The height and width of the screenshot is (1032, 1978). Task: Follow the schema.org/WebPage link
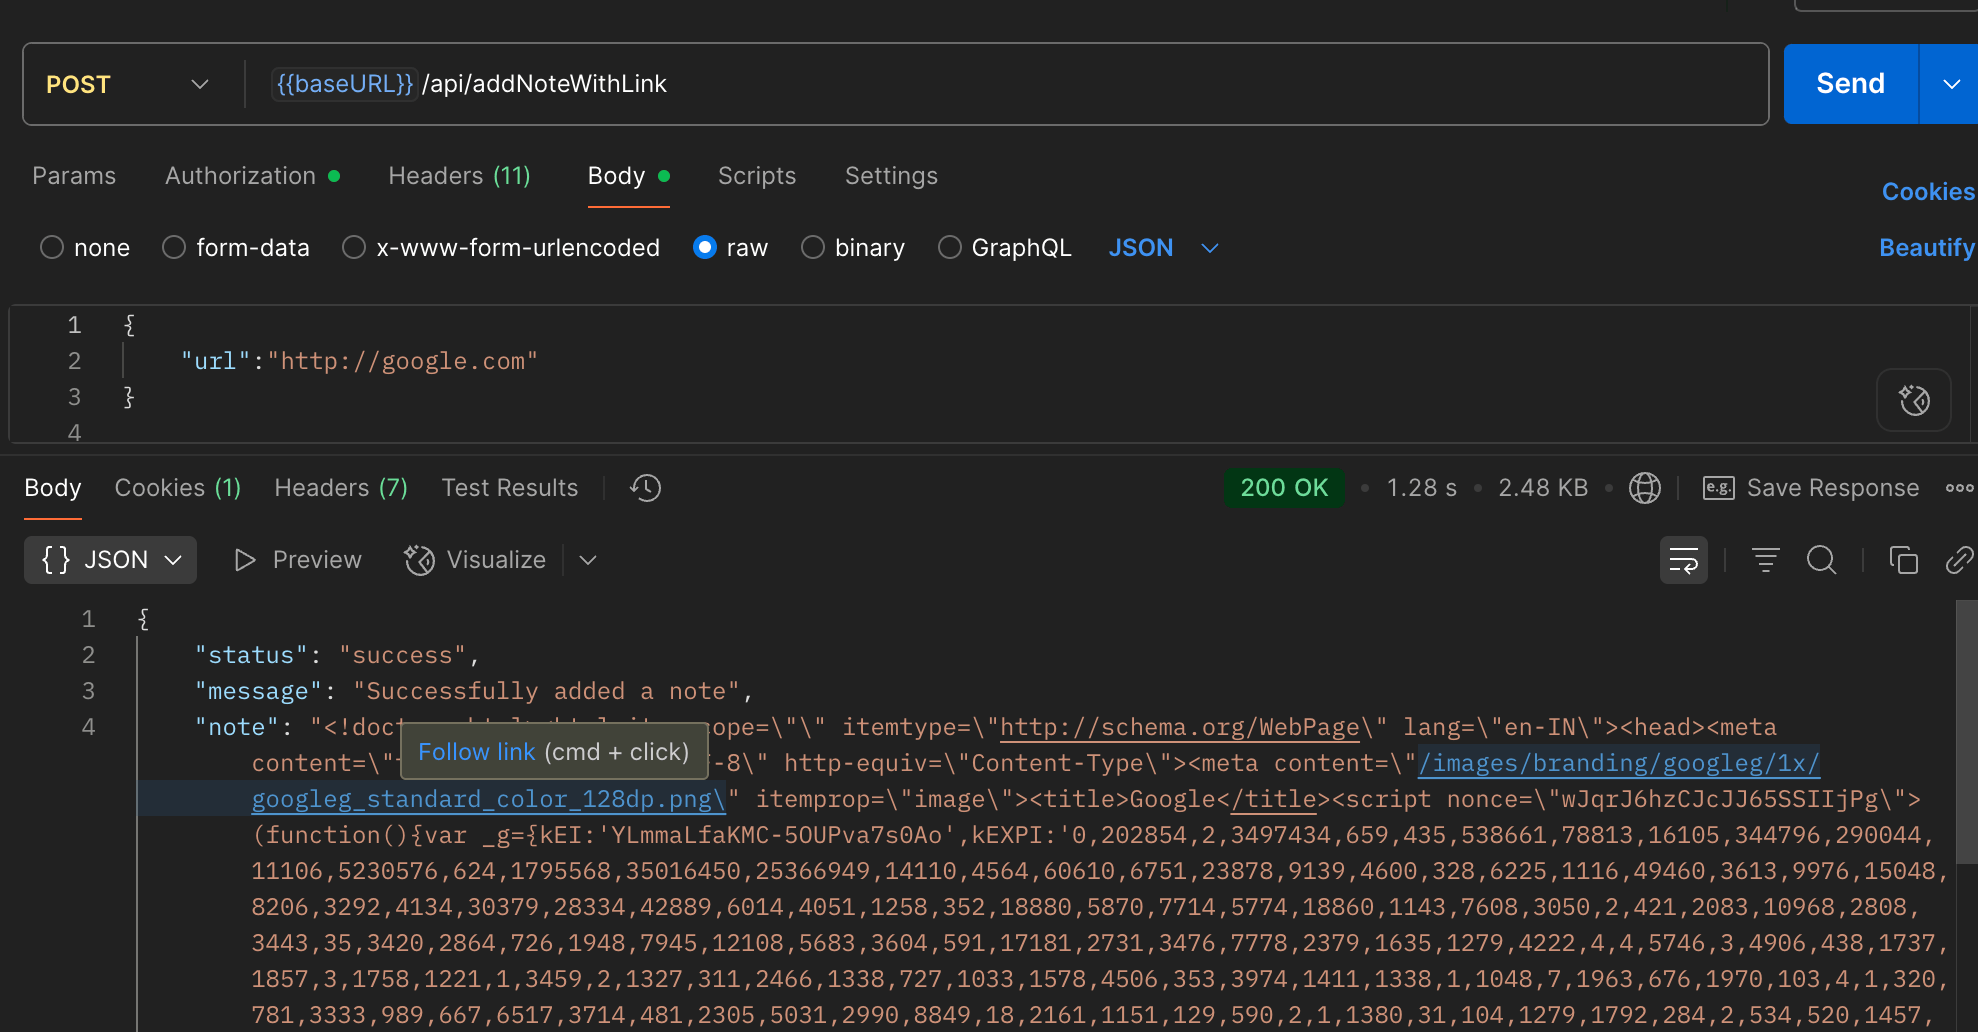pos(1180,727)
